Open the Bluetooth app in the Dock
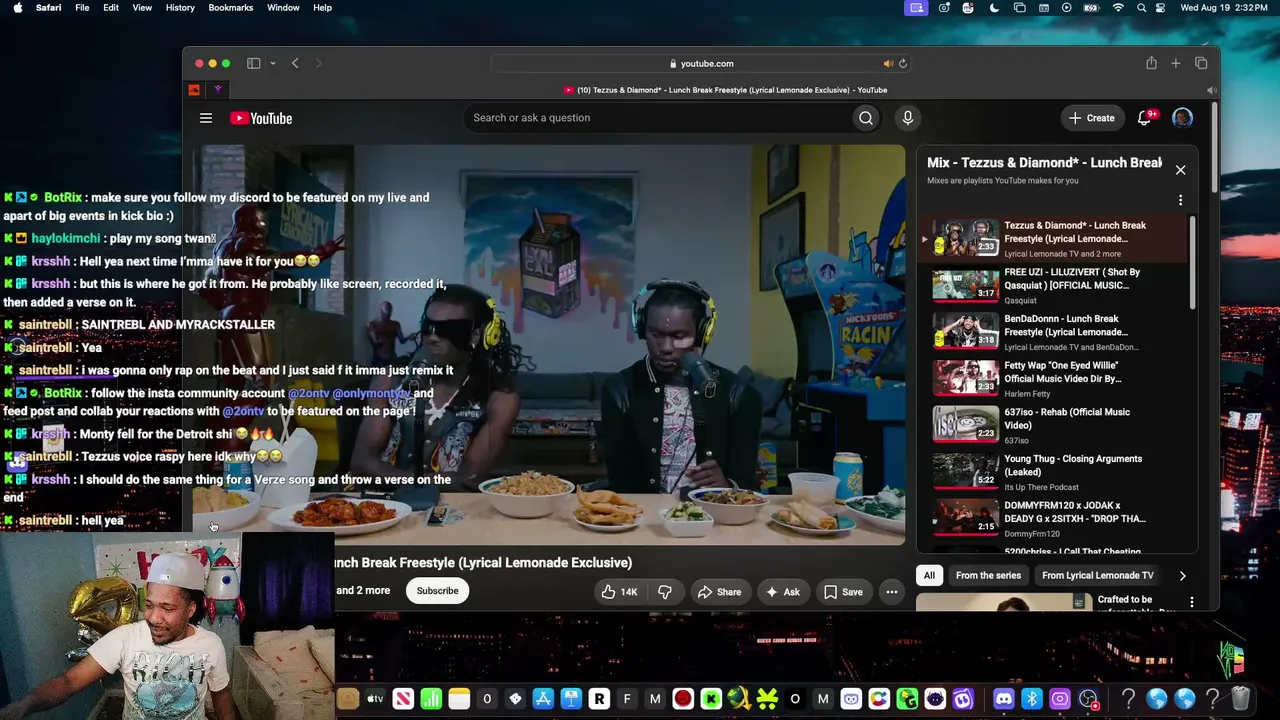 pos(1032,699)
